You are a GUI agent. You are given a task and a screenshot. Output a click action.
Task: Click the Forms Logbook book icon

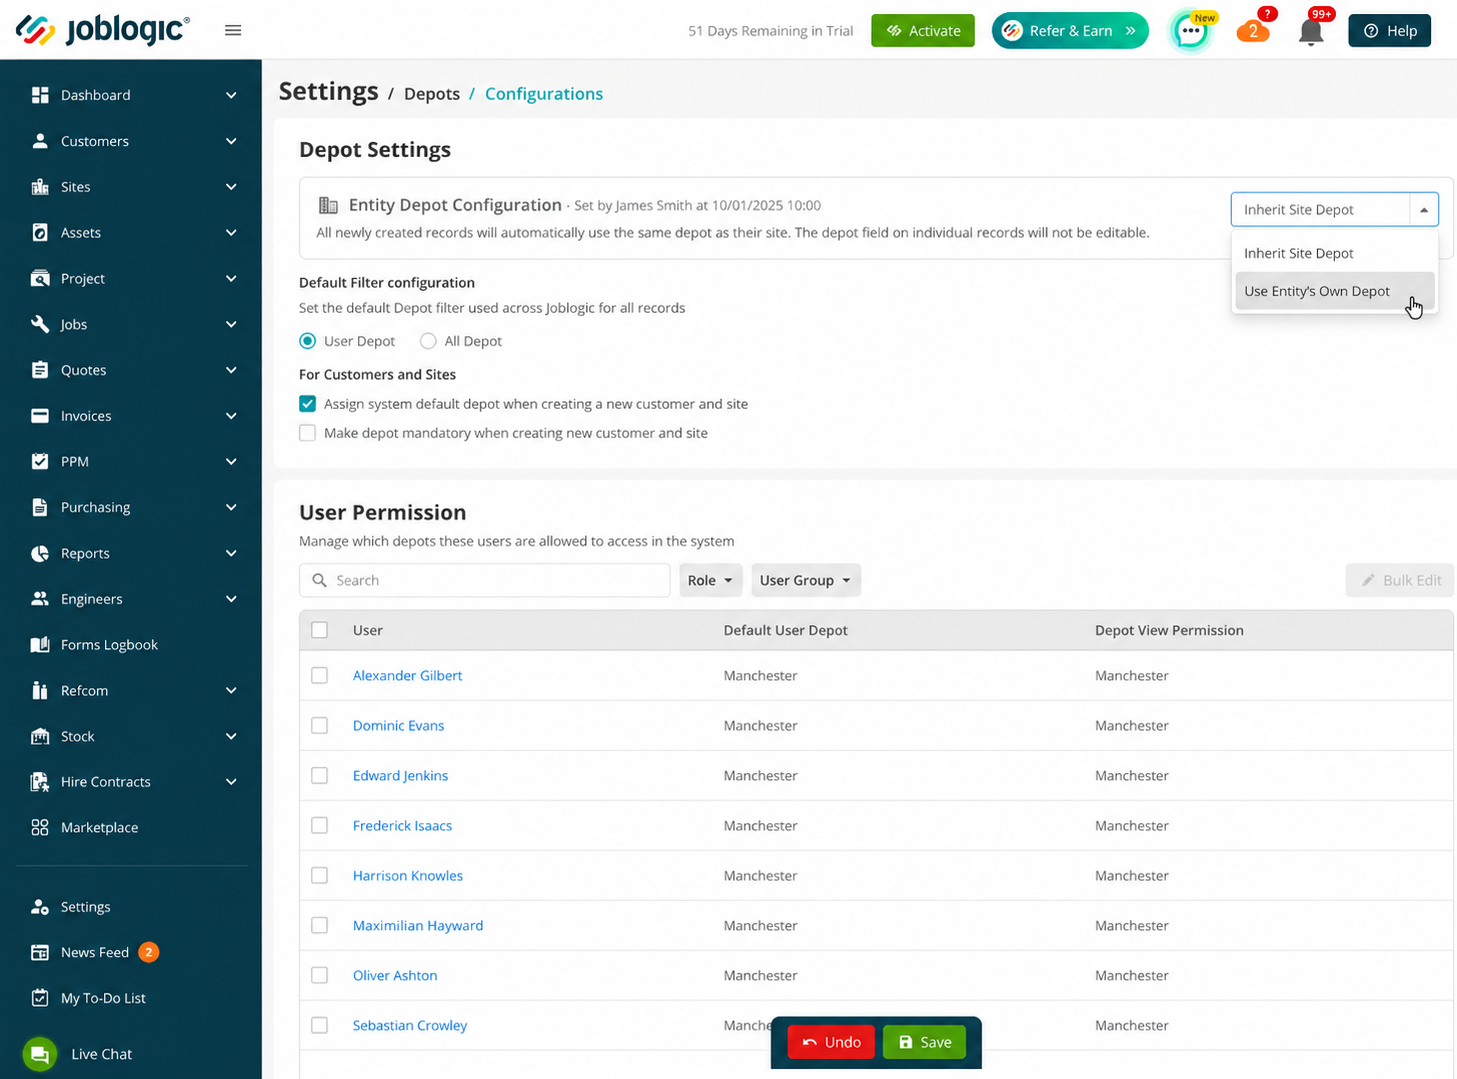pos(40,645)
